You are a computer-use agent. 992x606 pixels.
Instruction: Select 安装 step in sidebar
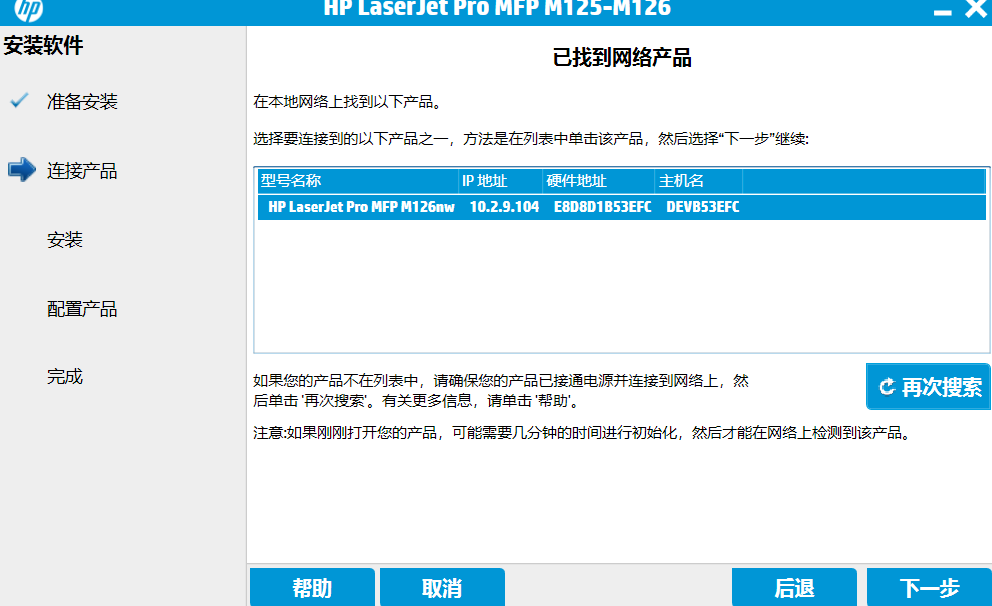(x=65, y=239)
